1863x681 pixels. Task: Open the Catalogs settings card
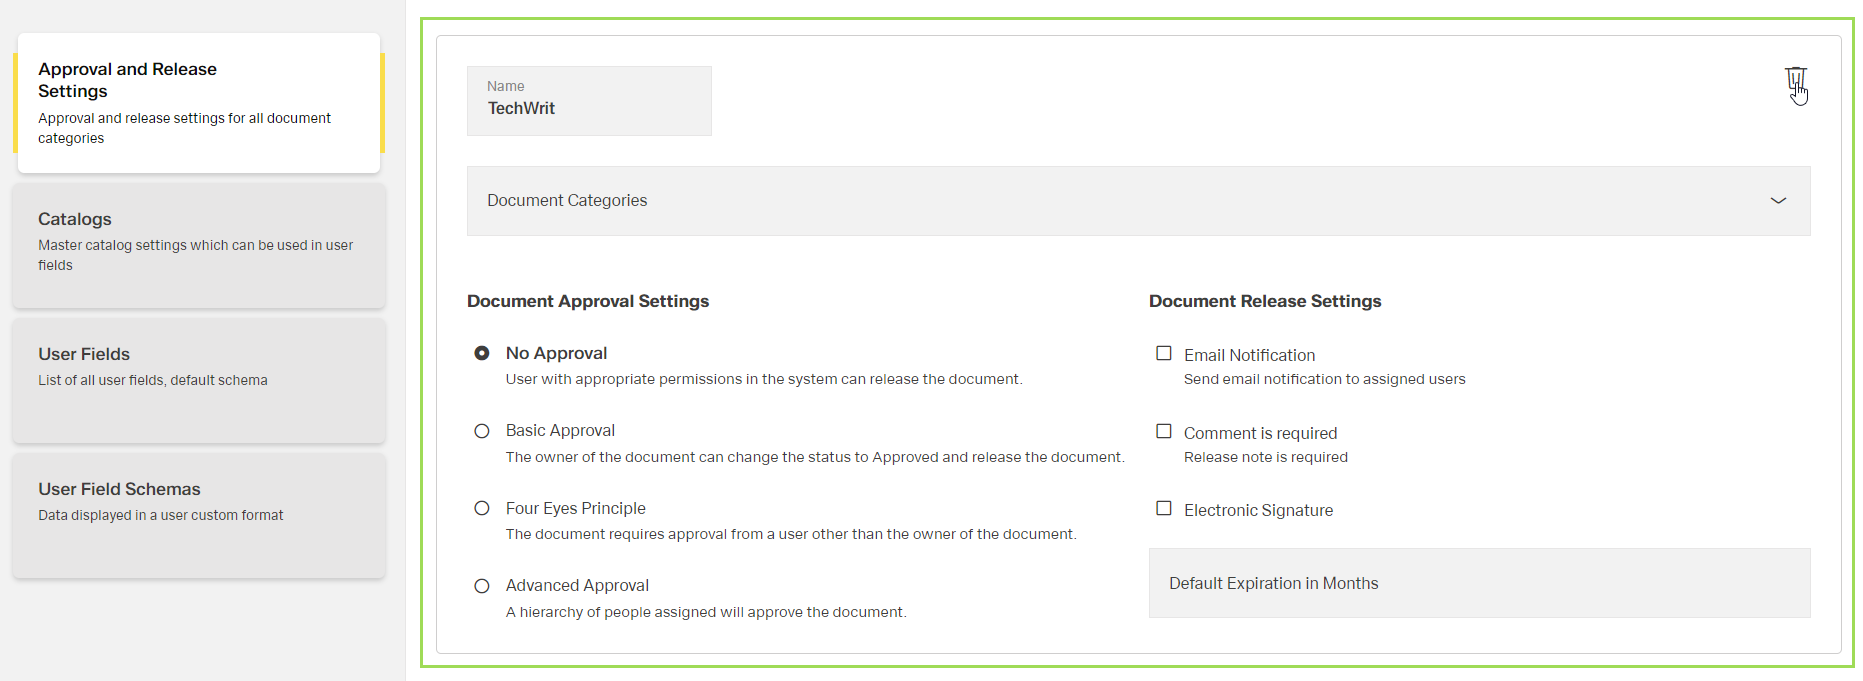(x=198, y=244)
